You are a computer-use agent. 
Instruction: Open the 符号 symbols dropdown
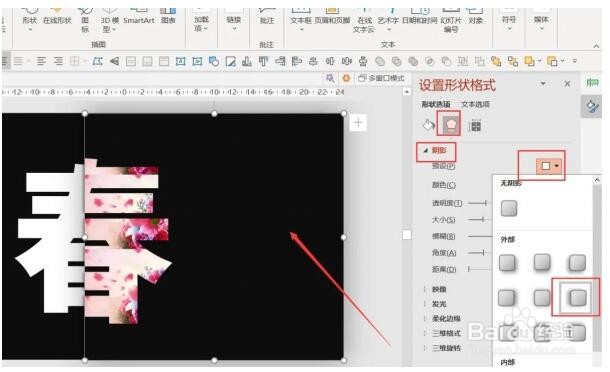coord(509,20)
